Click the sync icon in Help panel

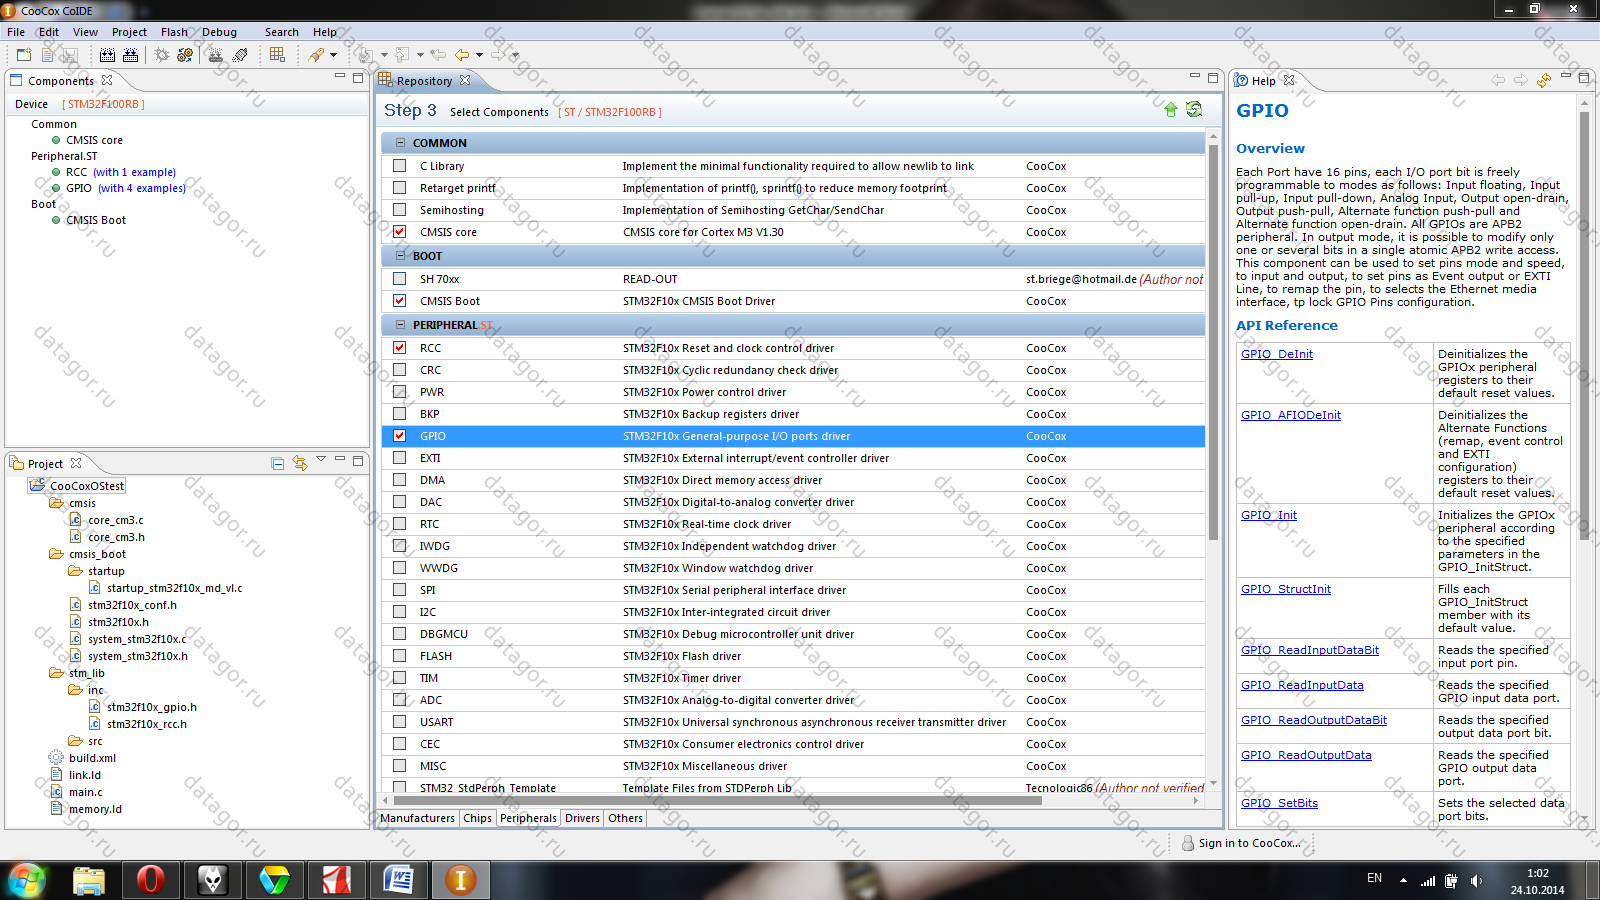(1544, 80)
